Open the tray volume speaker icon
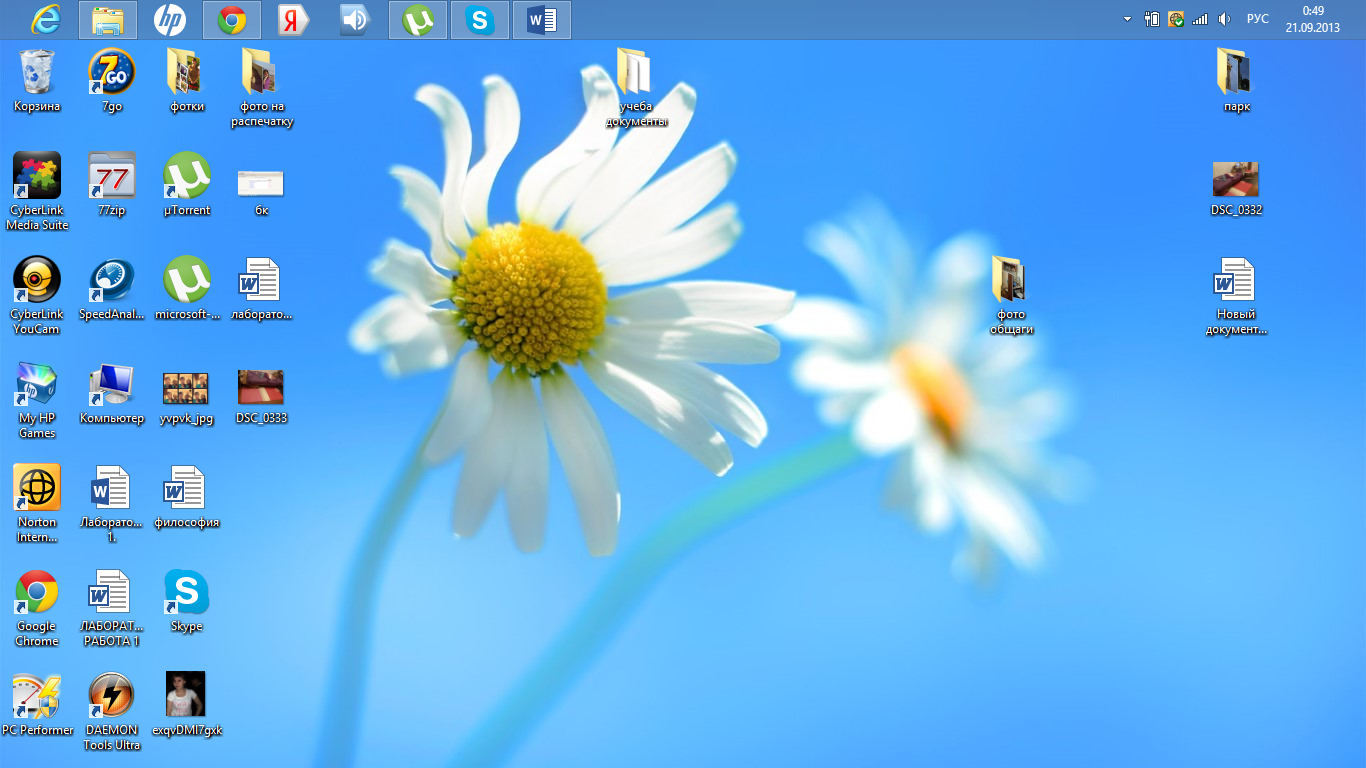Viewport: 1366px width, 768px height. (1224, 19)
